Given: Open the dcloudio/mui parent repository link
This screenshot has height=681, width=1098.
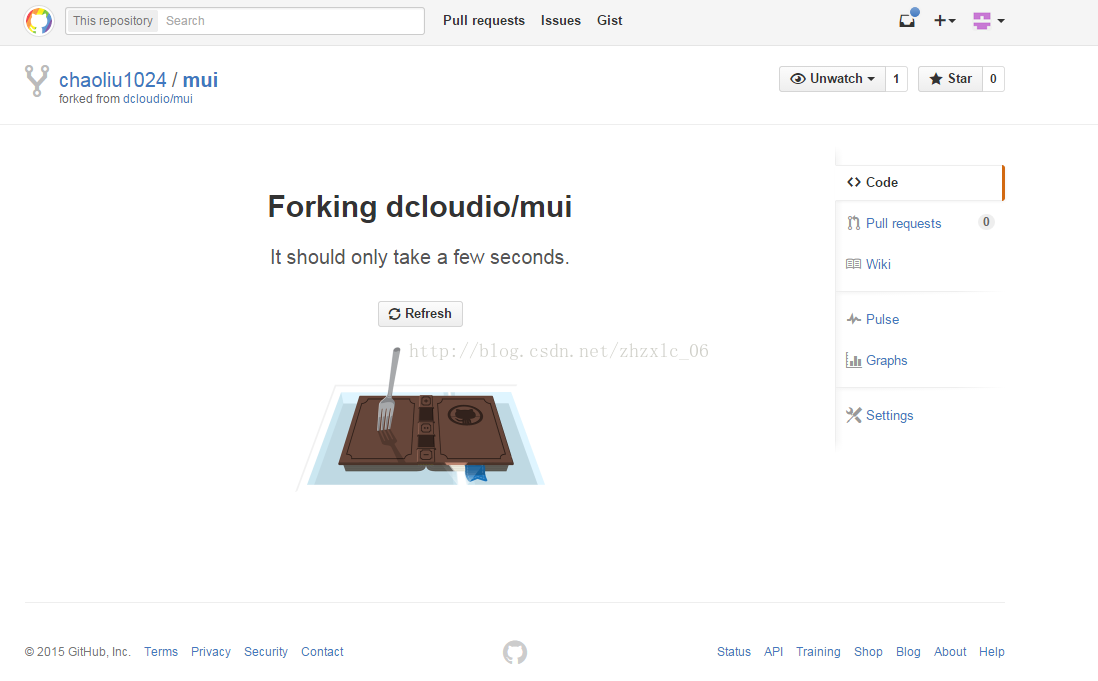Looking at the screenshot, I should [x=158, y=99].
